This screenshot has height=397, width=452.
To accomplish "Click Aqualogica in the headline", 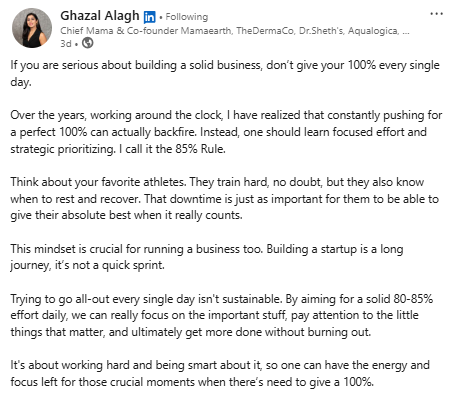I will tap(373, 31).
